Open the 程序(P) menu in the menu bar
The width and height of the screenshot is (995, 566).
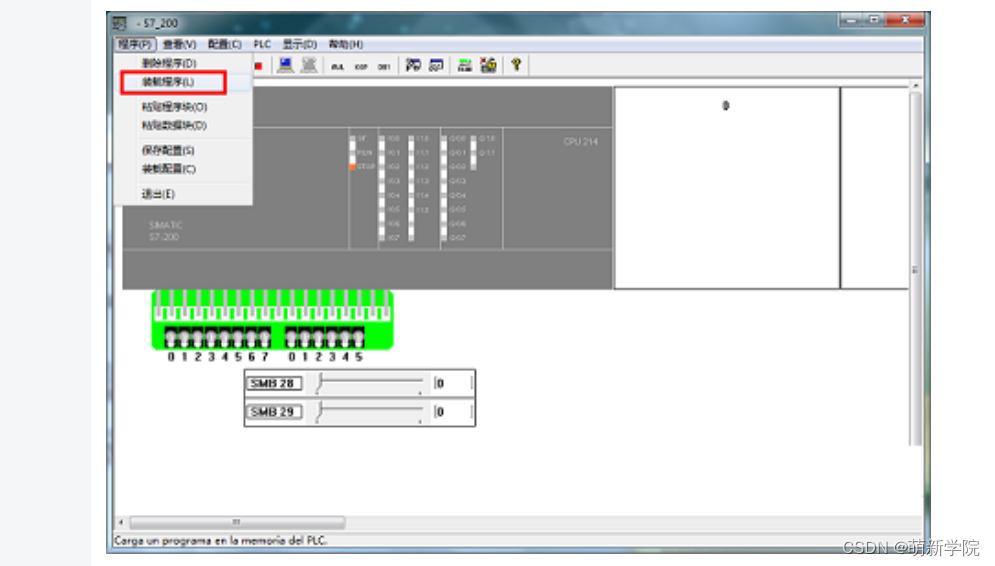[135, 44]
